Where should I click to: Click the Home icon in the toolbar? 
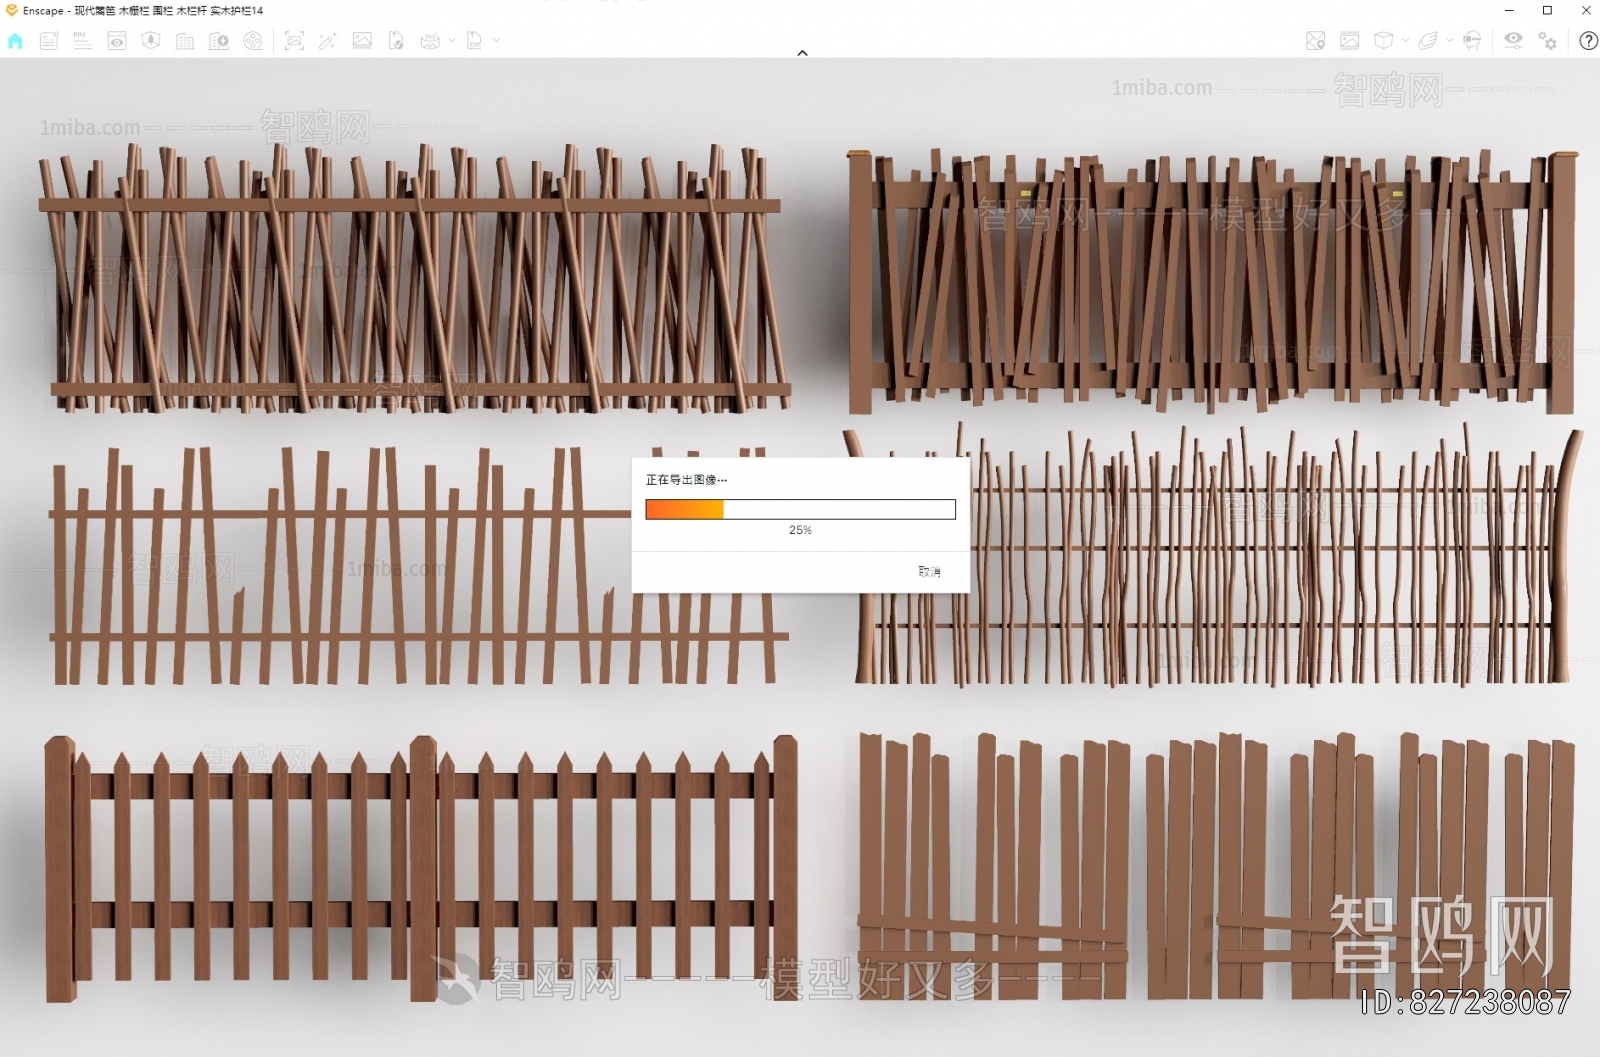coord(15,41)
